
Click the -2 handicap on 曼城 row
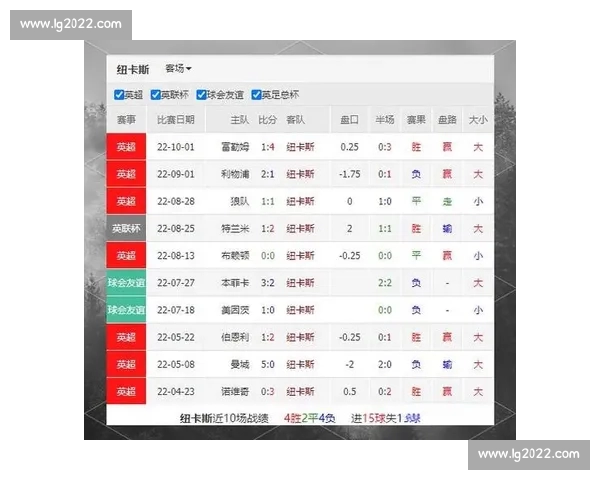[349, 364]
